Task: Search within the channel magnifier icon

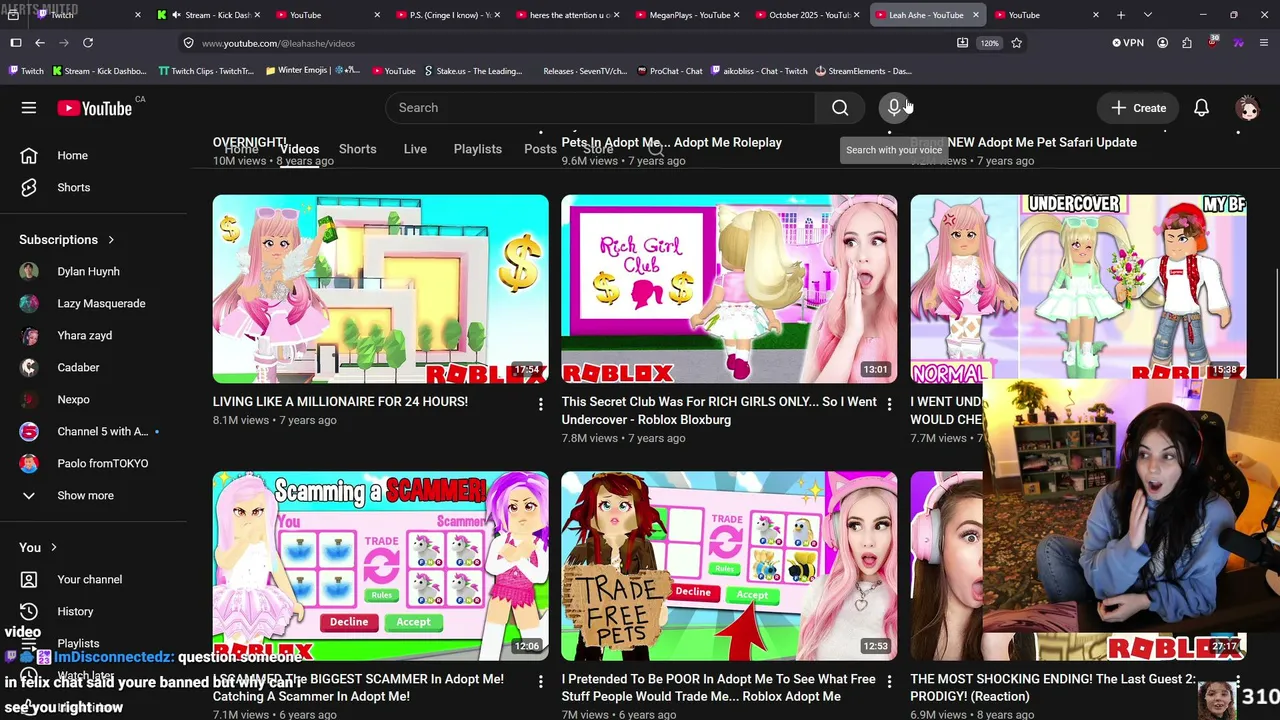Action: [656, 149]
